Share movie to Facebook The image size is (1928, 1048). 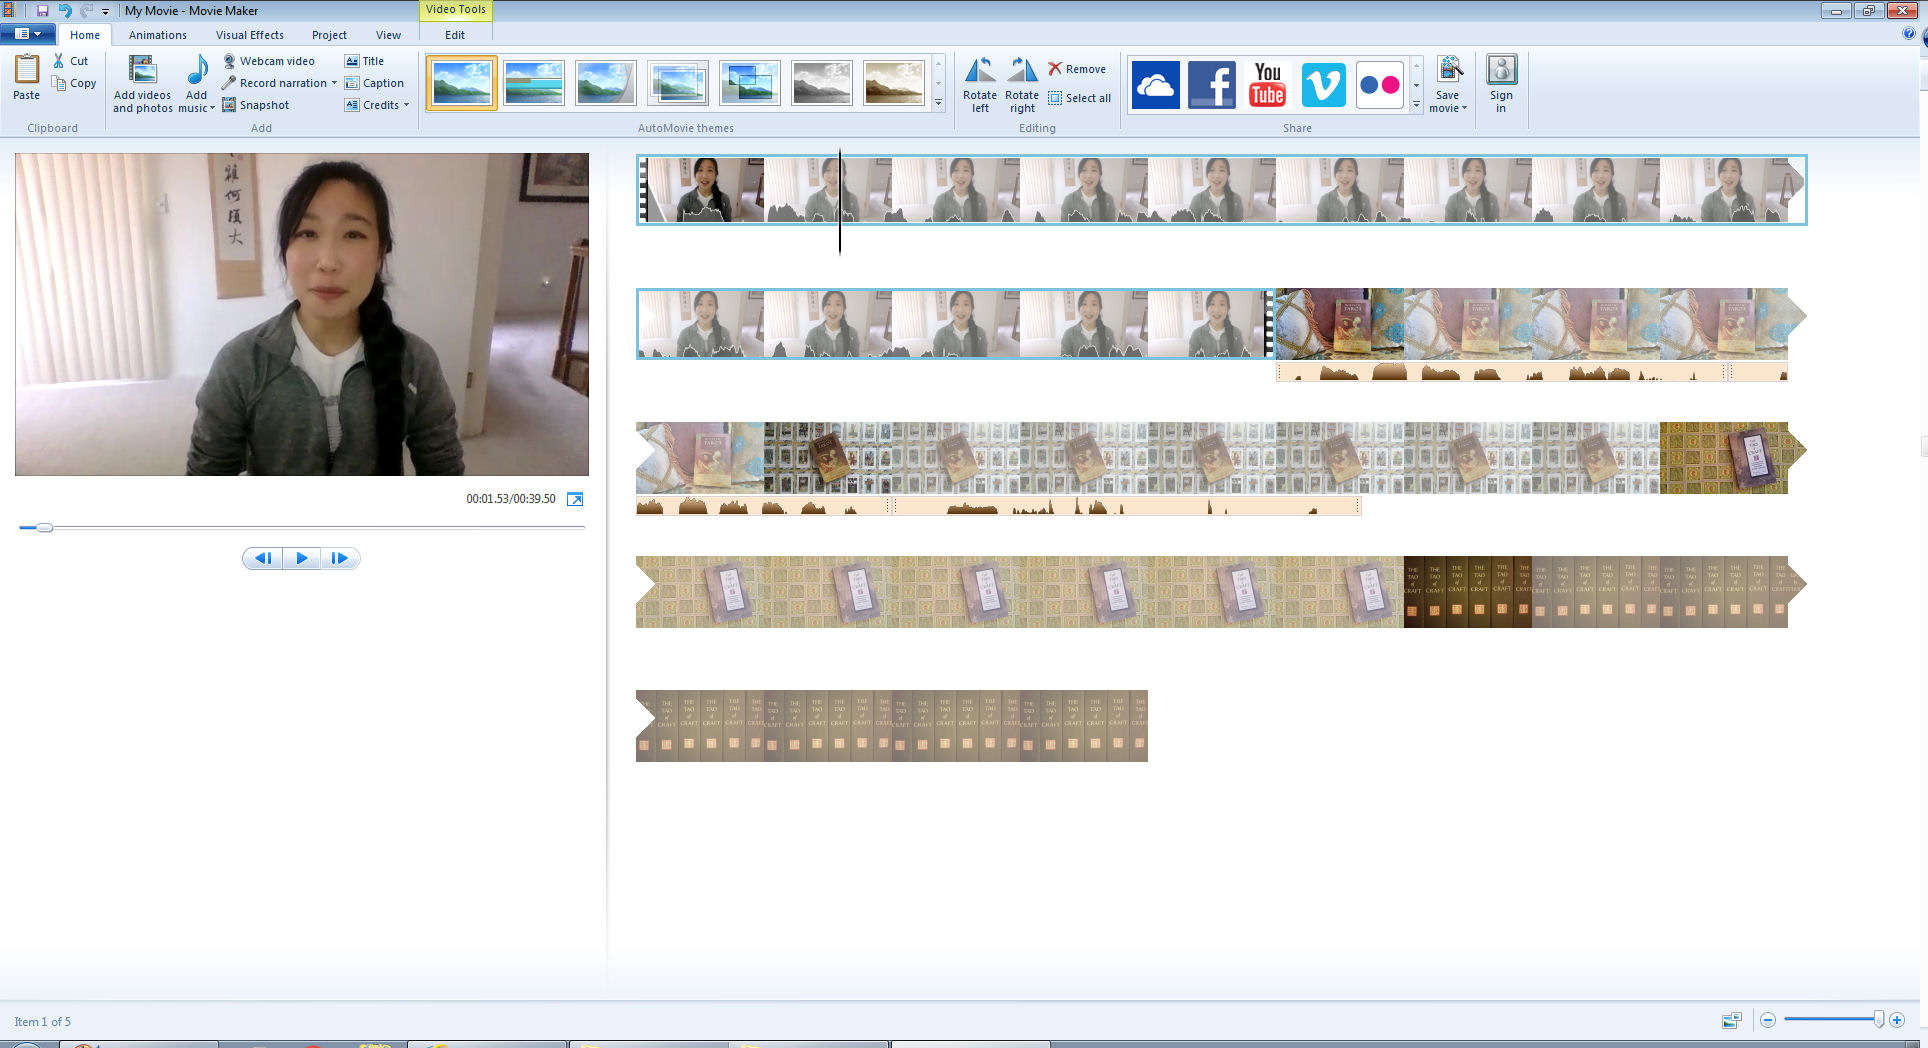click(x=1211, y=84)
